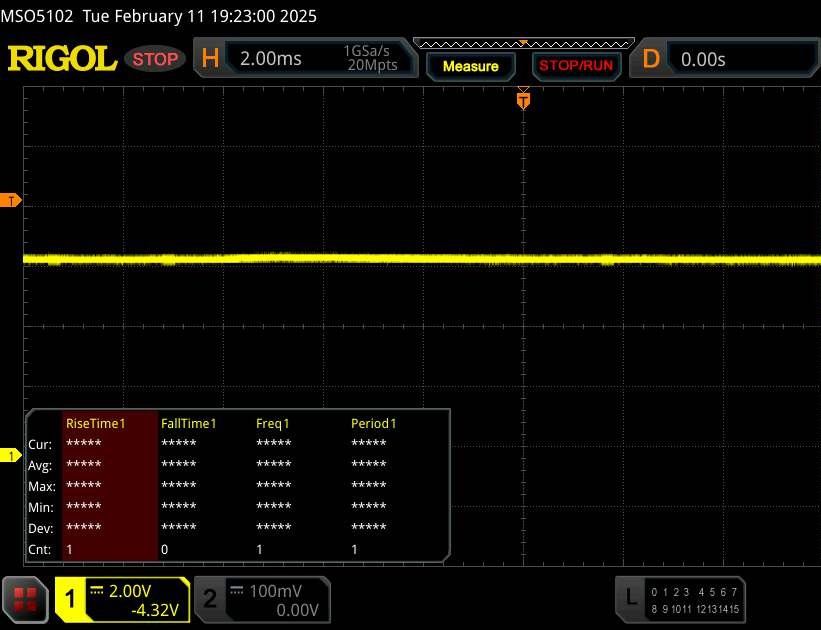
Task: Click the yellow channel 1 ground marker
Action: point(11,456)
